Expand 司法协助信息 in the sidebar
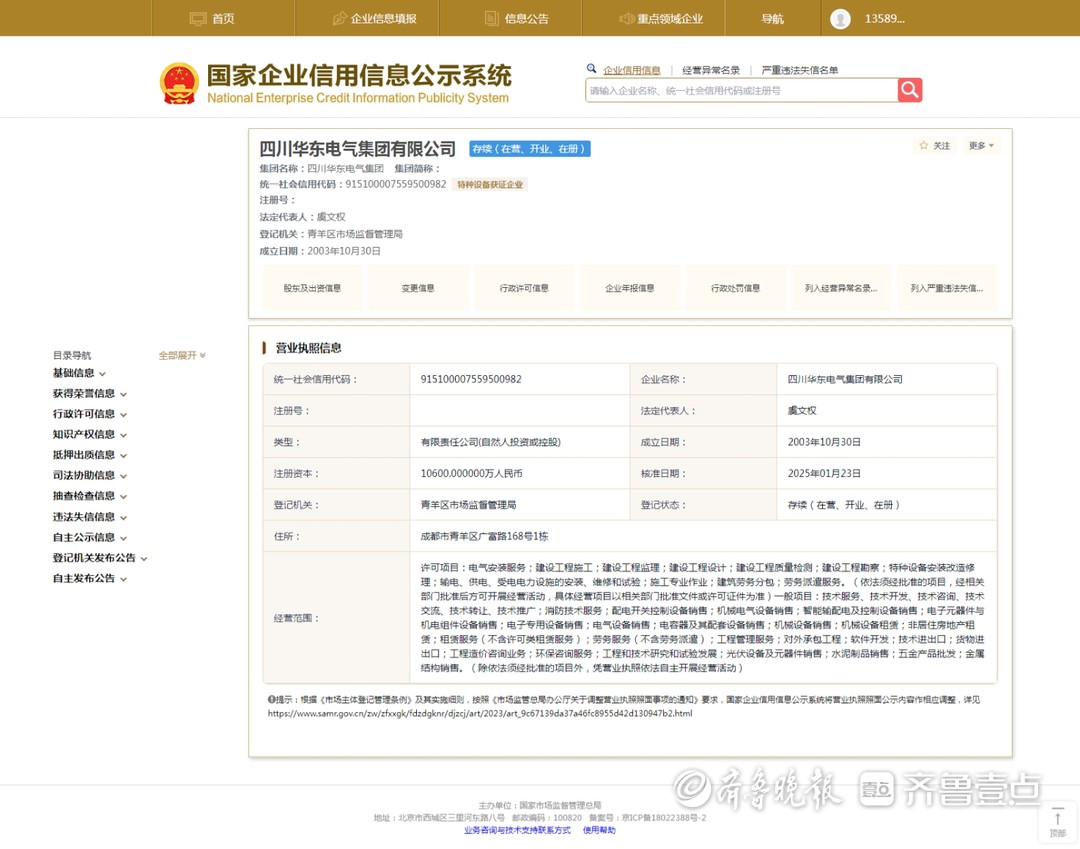 coord(90,475)
